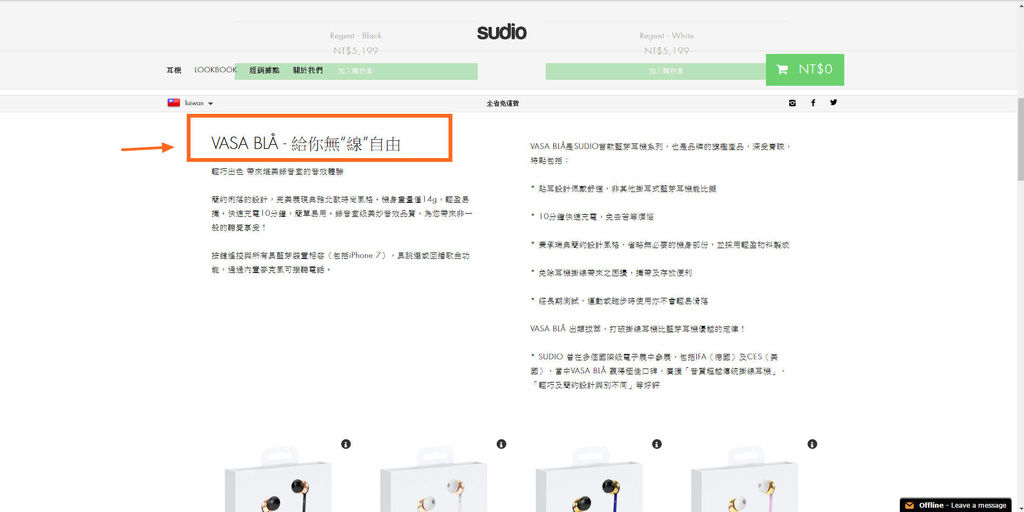Select the black rose-gold earphone thumbnail

[x=279, y=480]
